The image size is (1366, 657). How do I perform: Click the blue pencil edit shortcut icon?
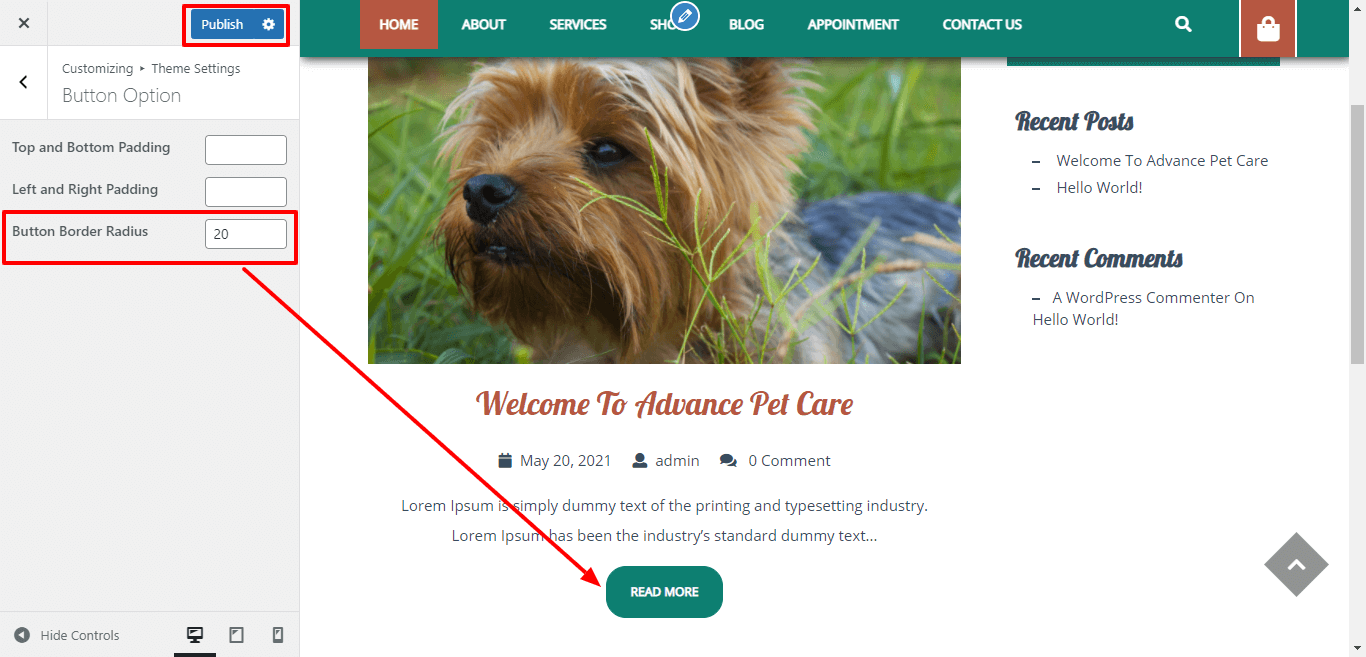point(685,16)
